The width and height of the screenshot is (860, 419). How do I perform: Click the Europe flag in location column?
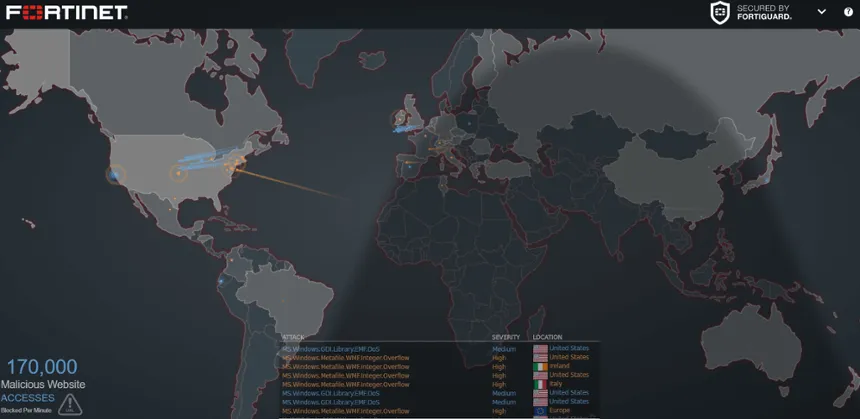(x=540, y=411)
